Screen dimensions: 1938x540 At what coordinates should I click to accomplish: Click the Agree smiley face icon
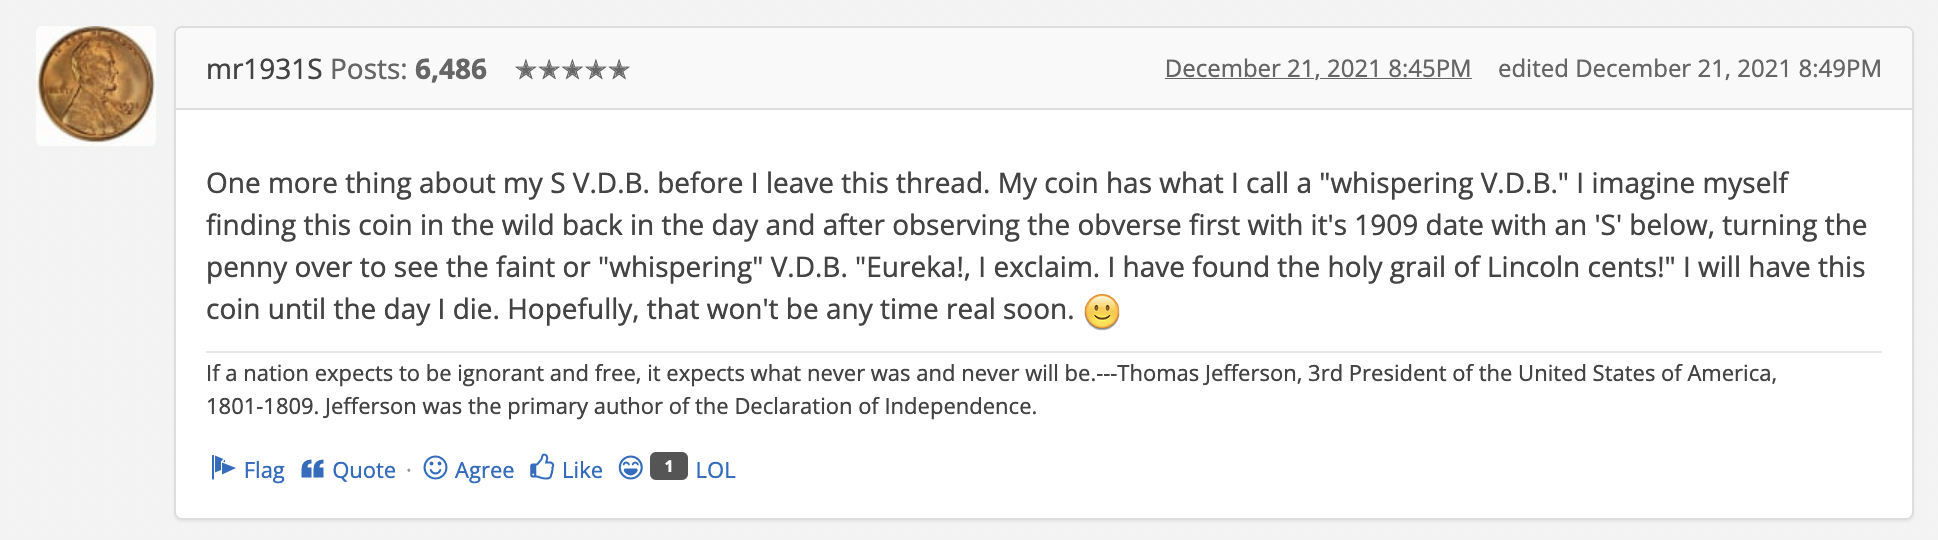point(435,468)
